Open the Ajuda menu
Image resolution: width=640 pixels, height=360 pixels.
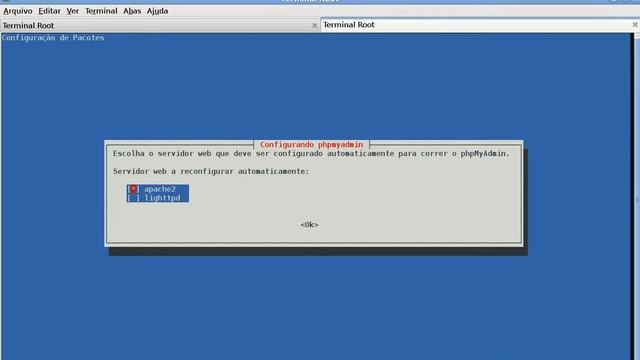[x=157, y=11]
